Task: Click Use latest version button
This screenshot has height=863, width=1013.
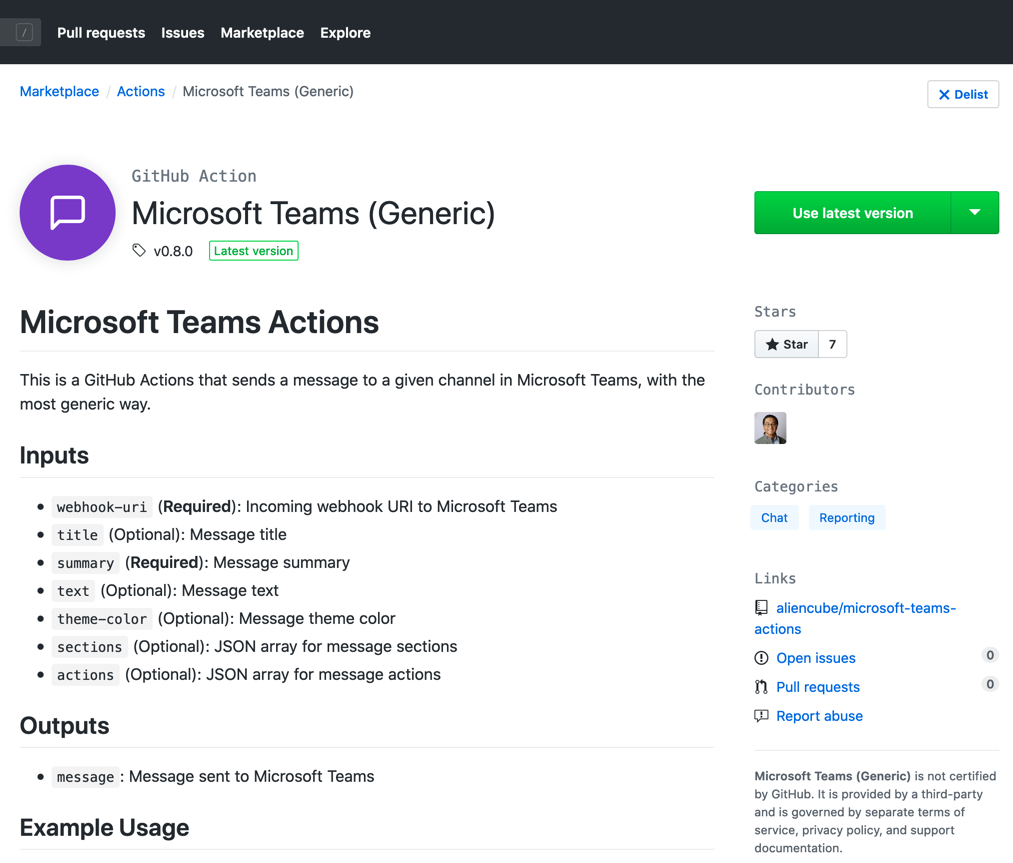Action: 853,213
